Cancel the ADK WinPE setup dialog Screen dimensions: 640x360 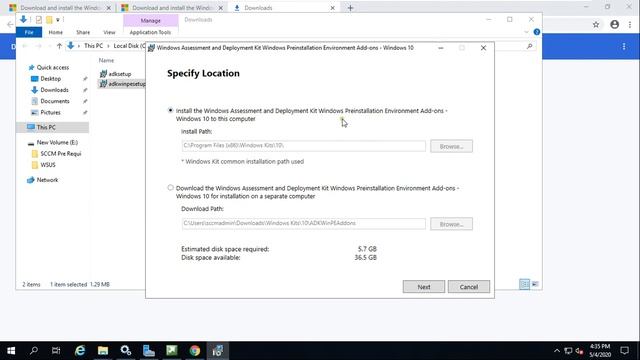[x=469, y=287]
